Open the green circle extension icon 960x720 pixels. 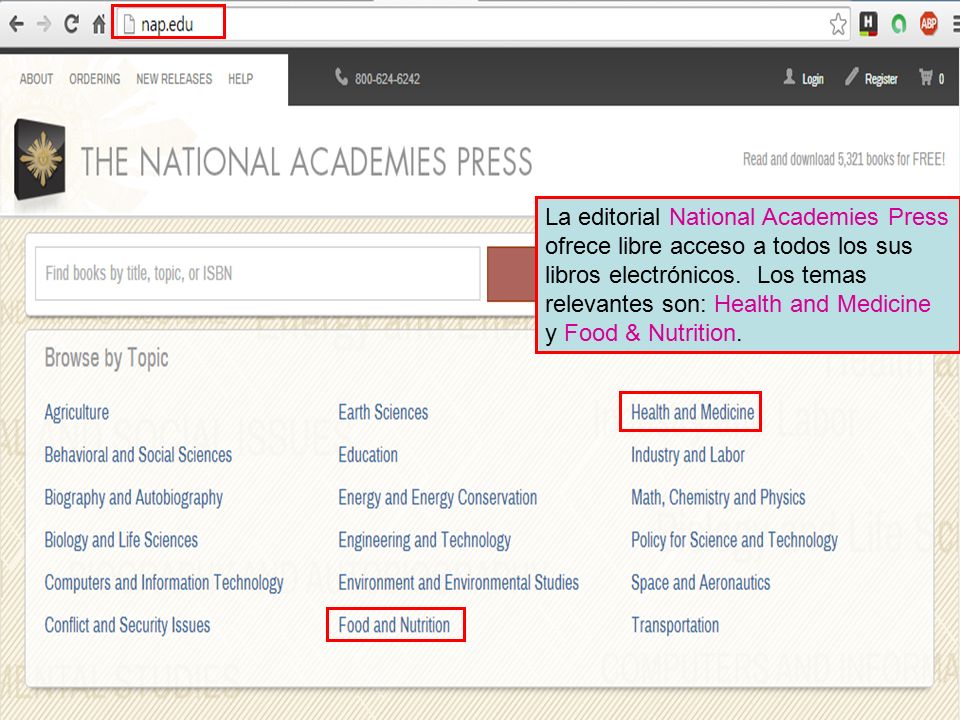click(x=899, y=24)
